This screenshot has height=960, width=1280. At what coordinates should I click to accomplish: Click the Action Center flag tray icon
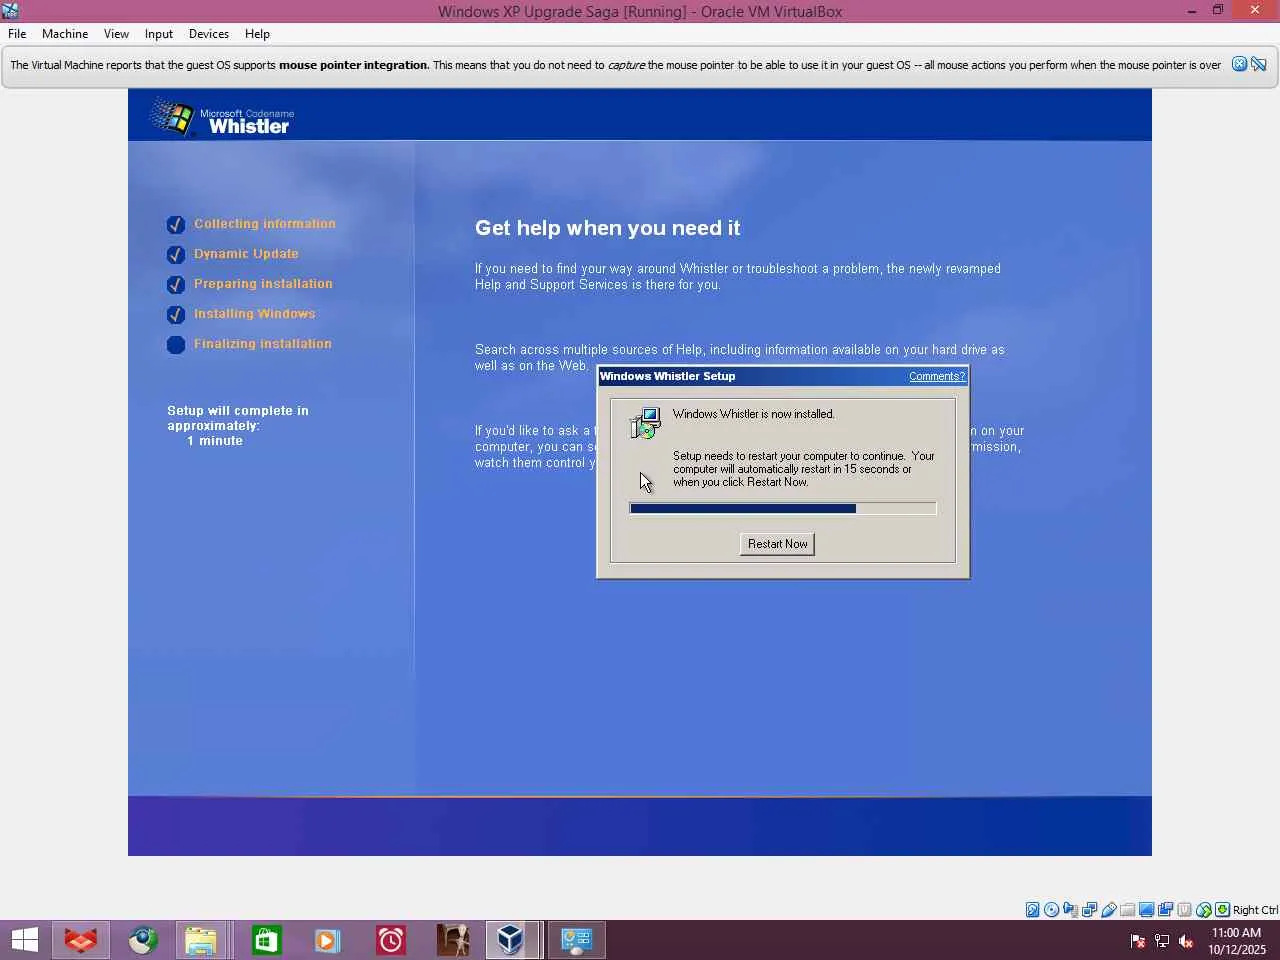pos(1138,941)
